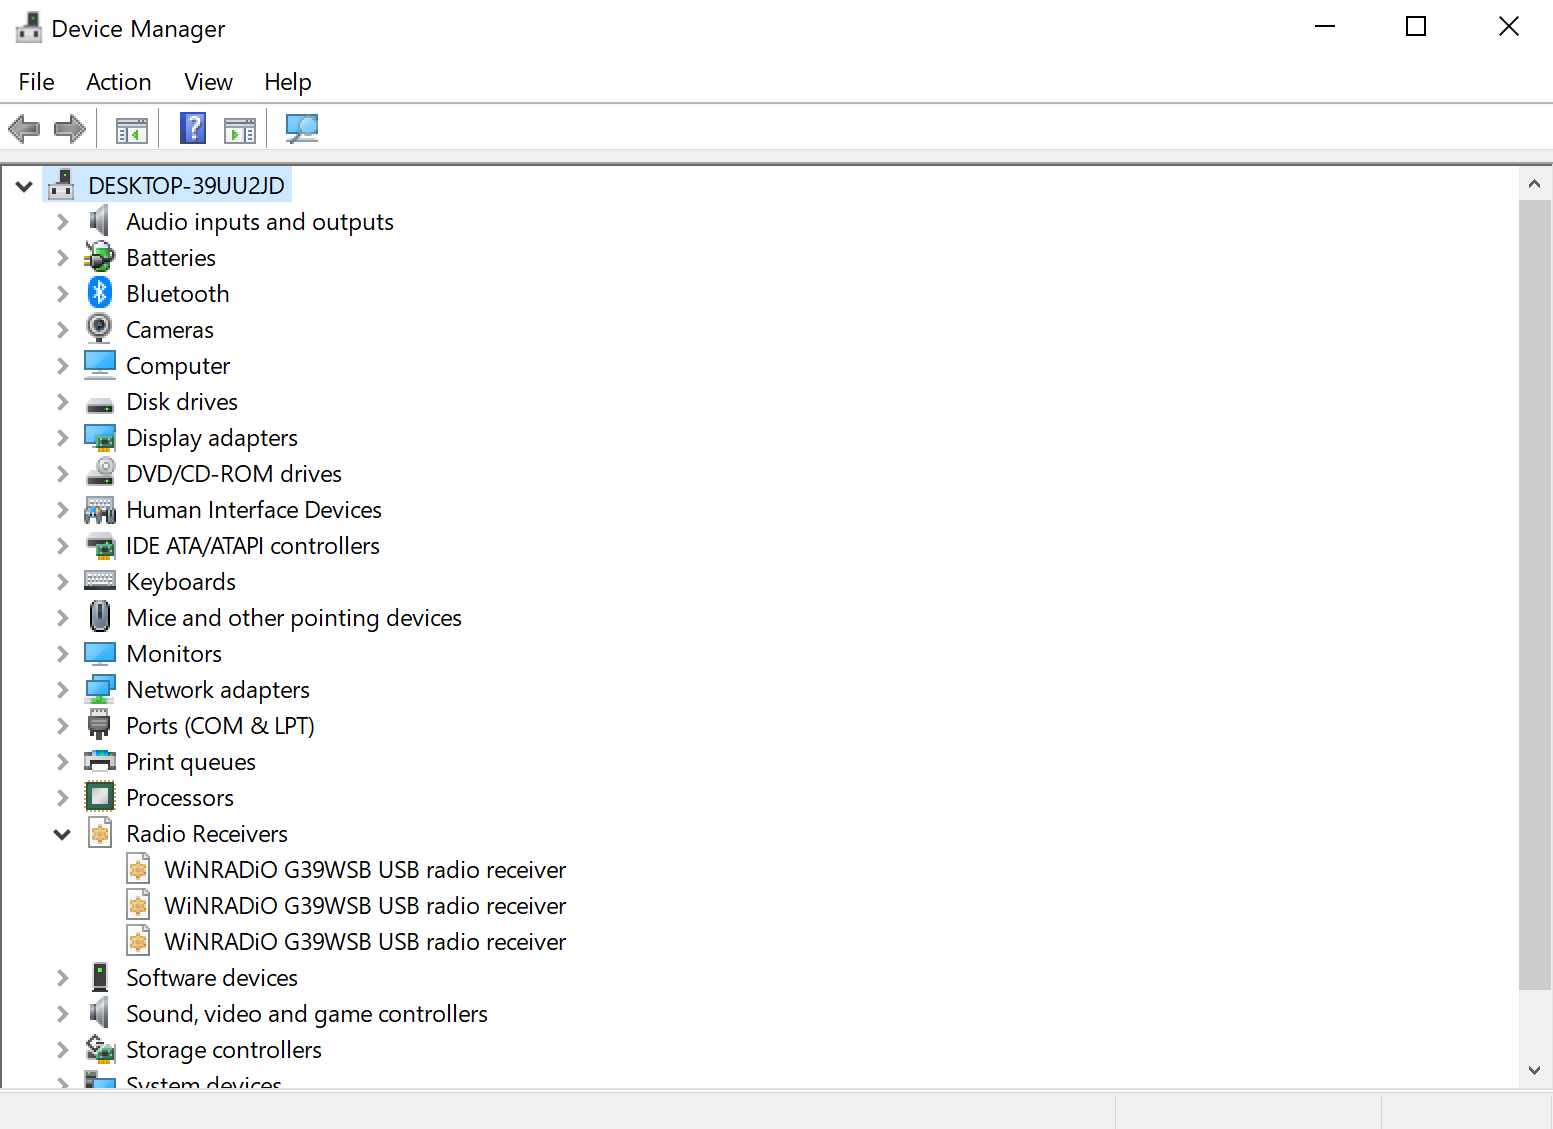This screenshot has height=1129, width=1553.
Task: Click the Mice and other pointing devices icon
Action: coord(100,616)
